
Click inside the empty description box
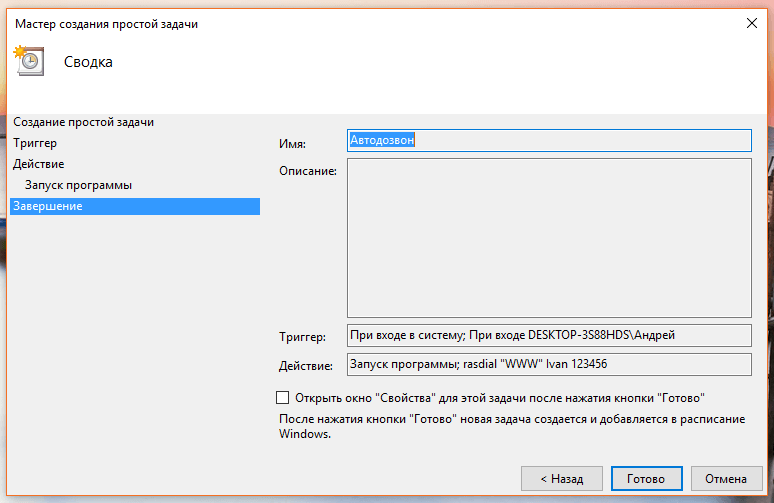548,237
